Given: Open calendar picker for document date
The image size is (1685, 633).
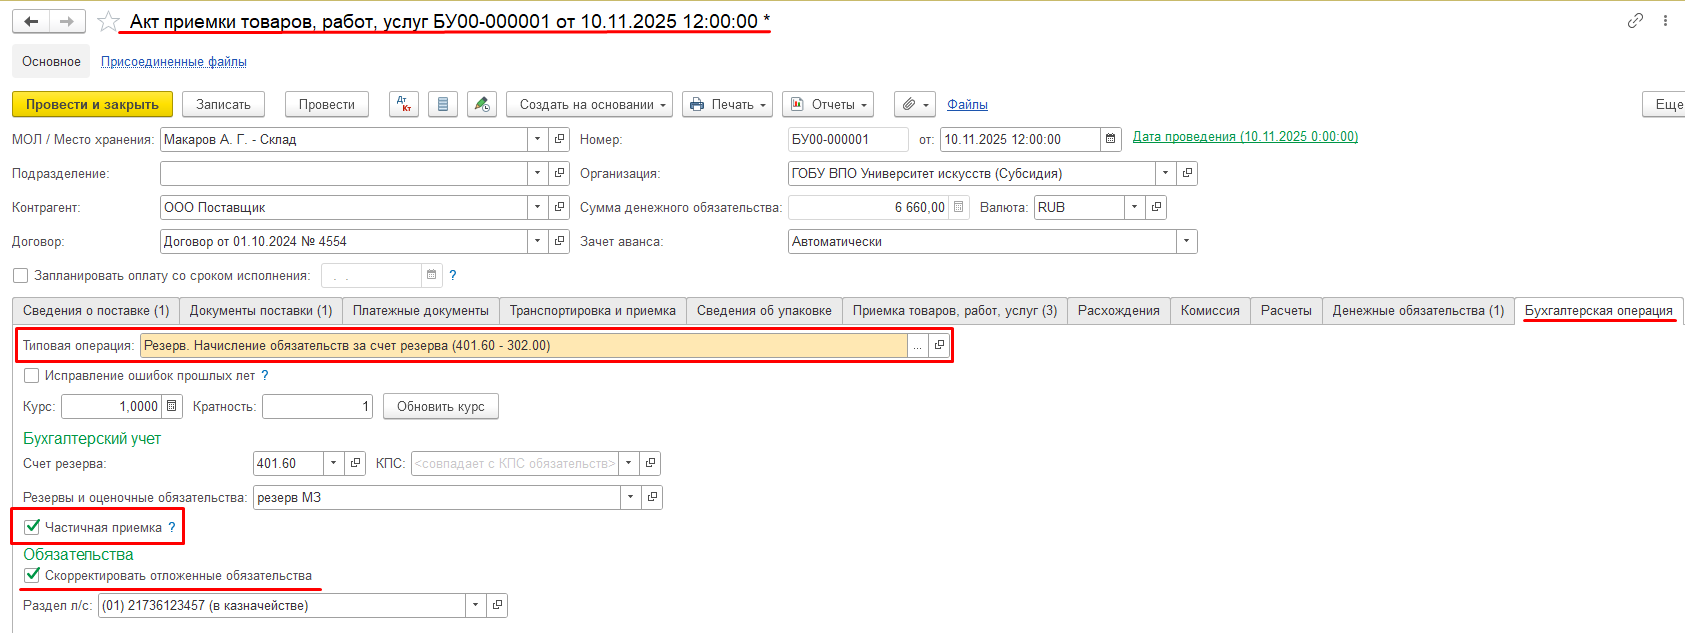Looking at the screenshot, I should pos(1110,140).
